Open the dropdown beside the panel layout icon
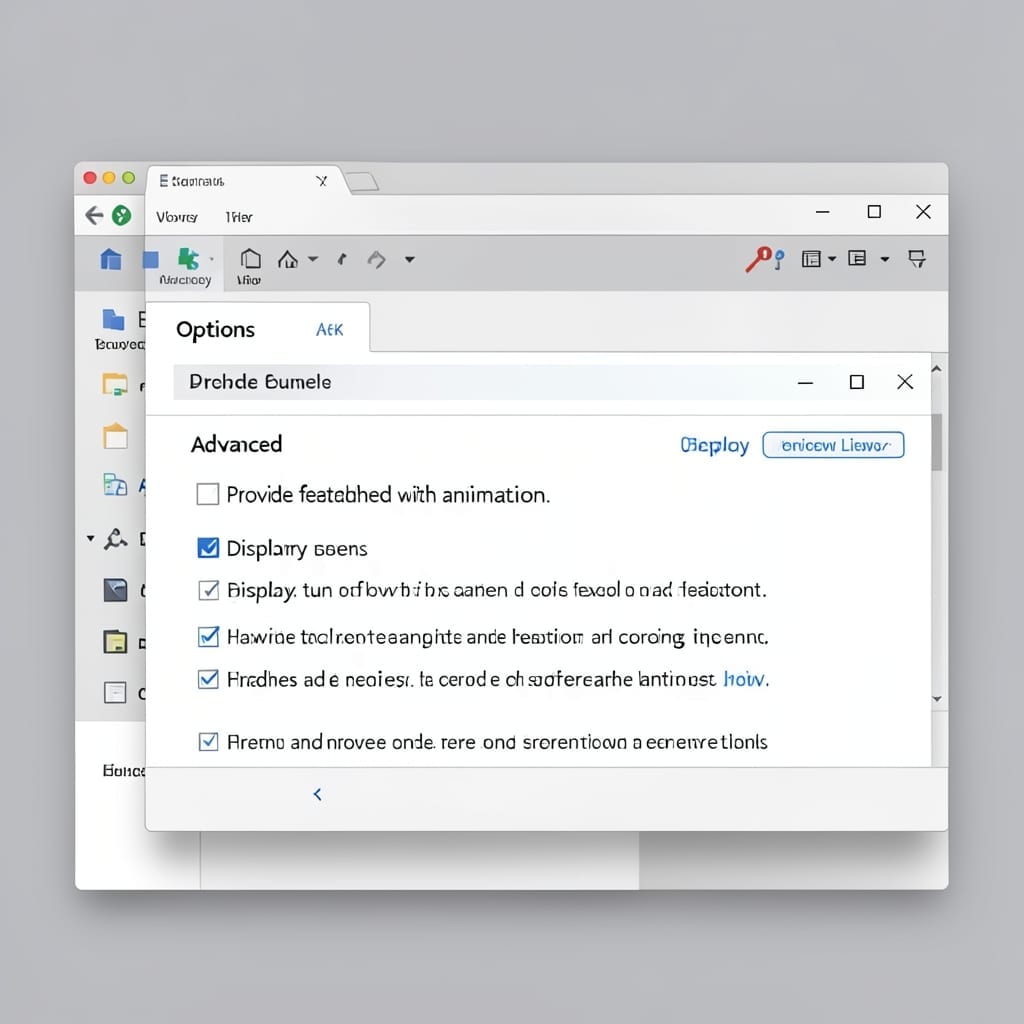1024x1024 pixels. [832, 259]
